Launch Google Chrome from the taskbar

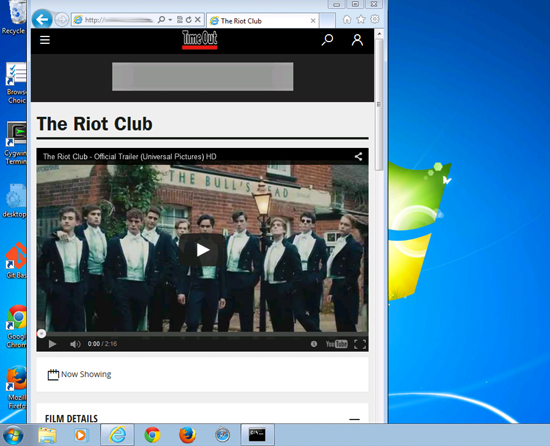[152, 435]
